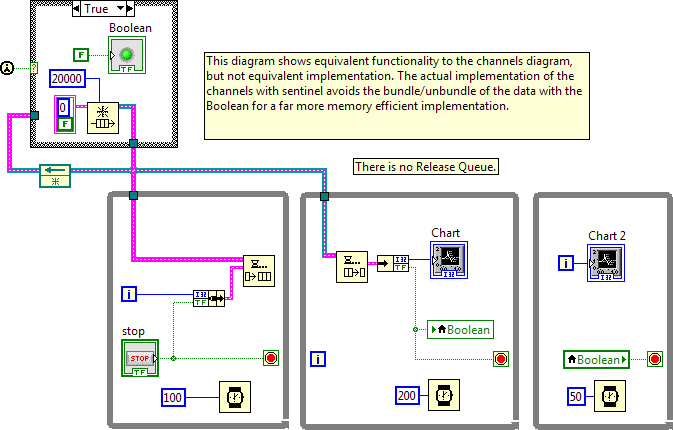The height and width of the screenshot is (430, 673).
Task: Click the 100 millisecond constant
Action: (x=173, y=397)
